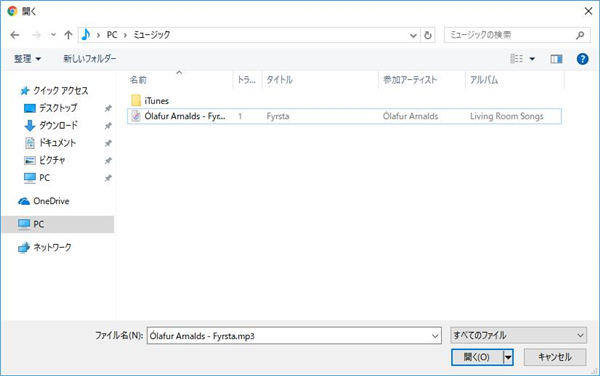The width and height of the screenshot is (600, 376).
Task: Open the 整理 menu
Action: tap(27, 59)
